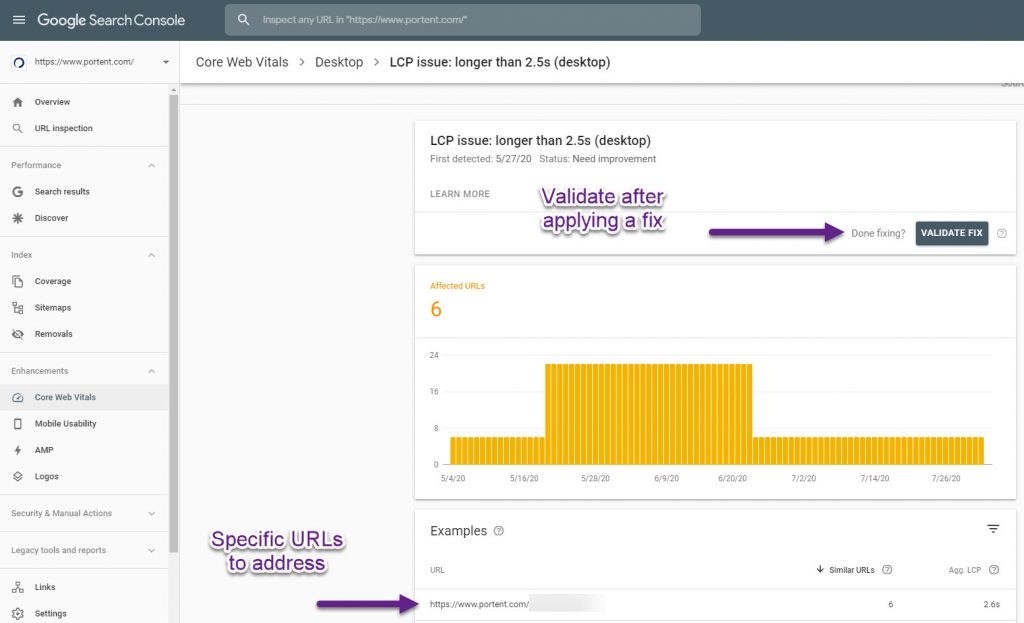Click help icon beside Similar URLs column

click(x=887, y=569)
